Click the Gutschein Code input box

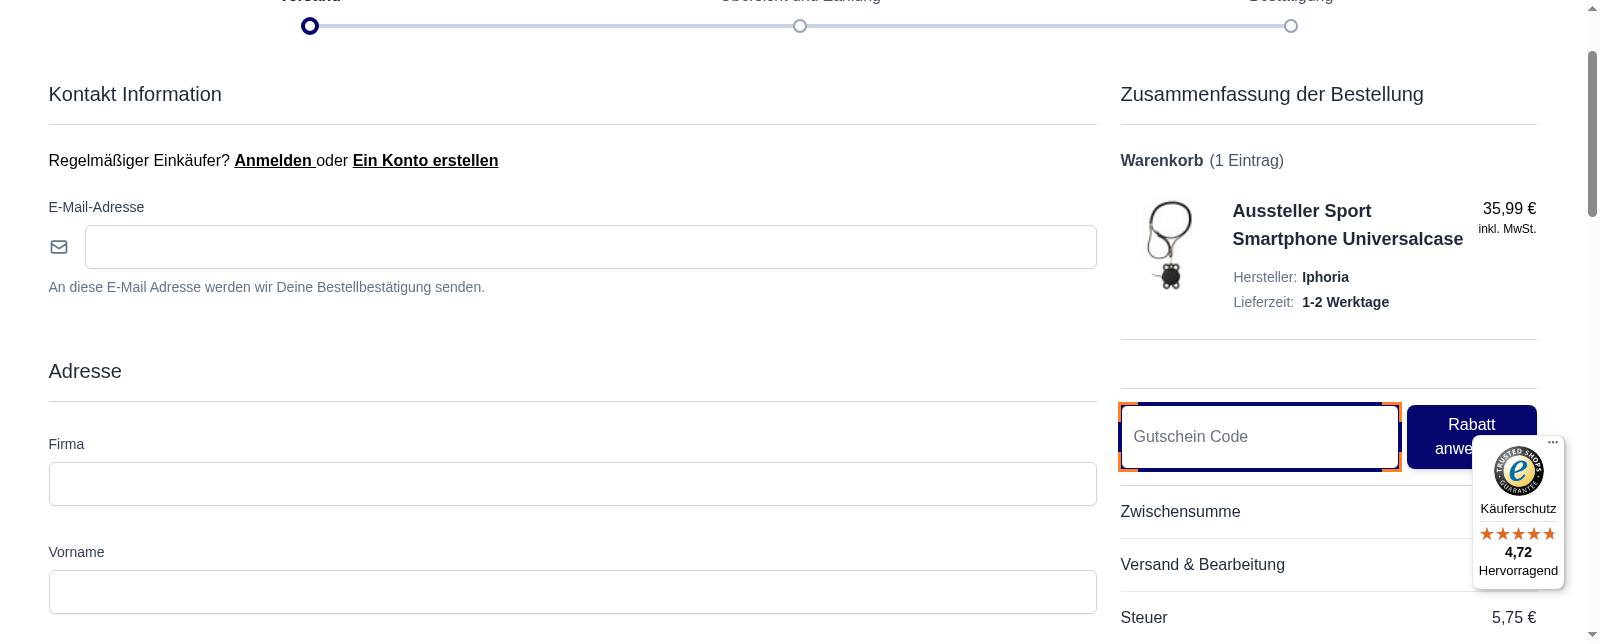coord(1259,437)
